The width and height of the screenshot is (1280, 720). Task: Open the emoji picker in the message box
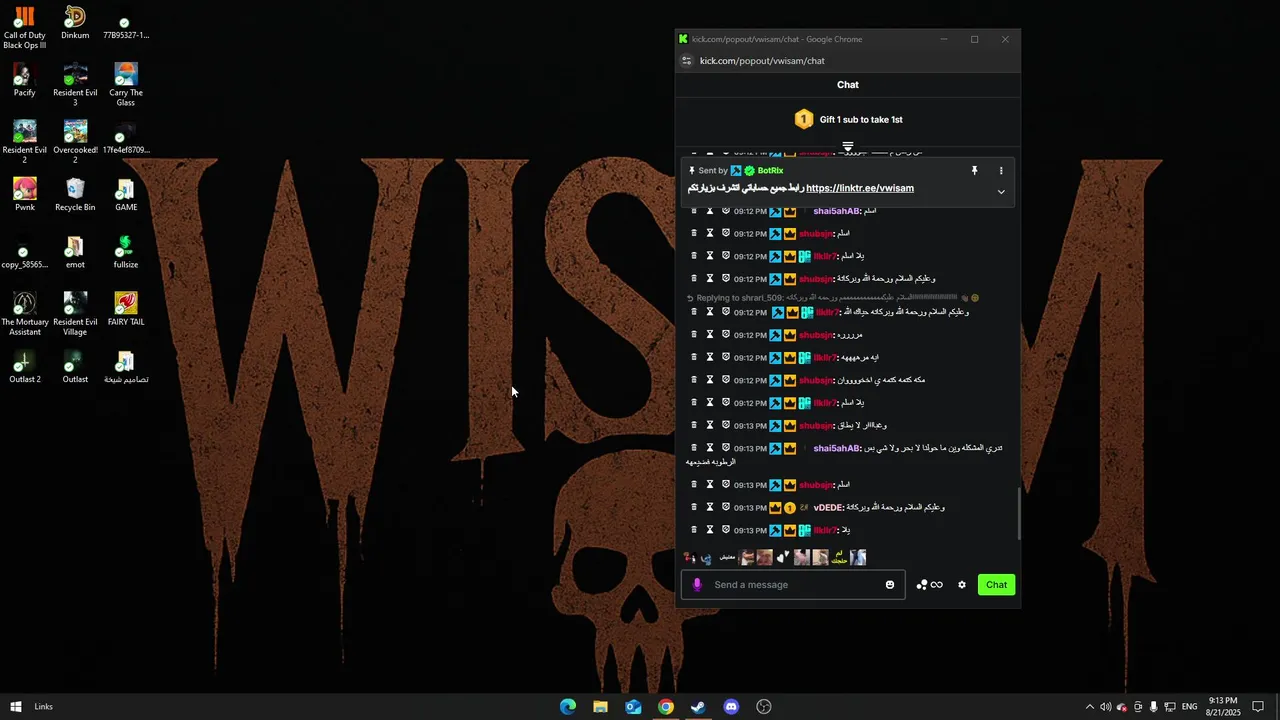(x=890, y=585)
